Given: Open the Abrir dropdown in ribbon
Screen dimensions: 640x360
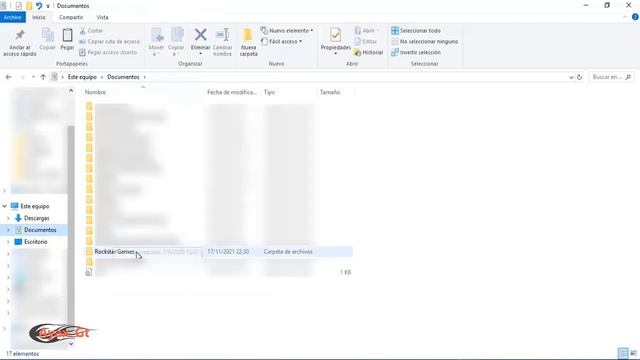Looking at the screenshot, I should point(367,31).
